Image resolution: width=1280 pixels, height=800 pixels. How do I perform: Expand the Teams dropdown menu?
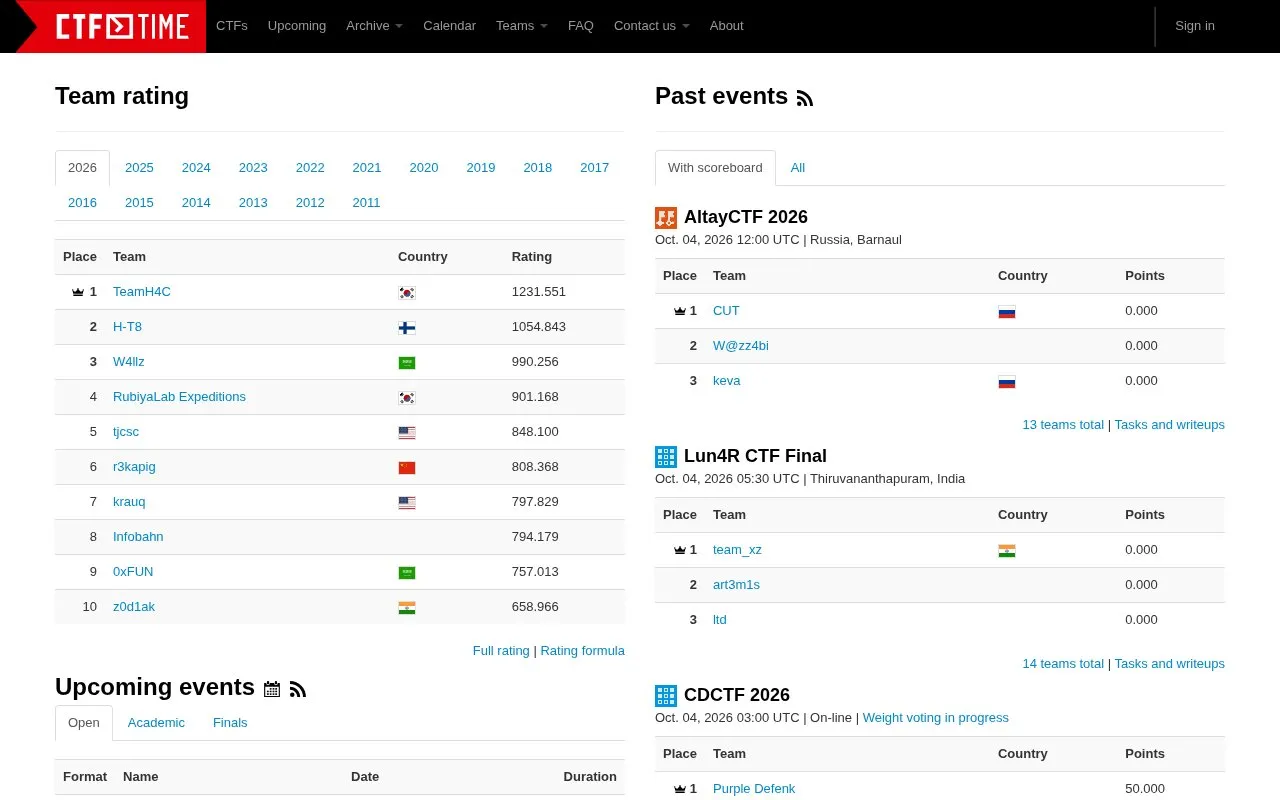522,26
